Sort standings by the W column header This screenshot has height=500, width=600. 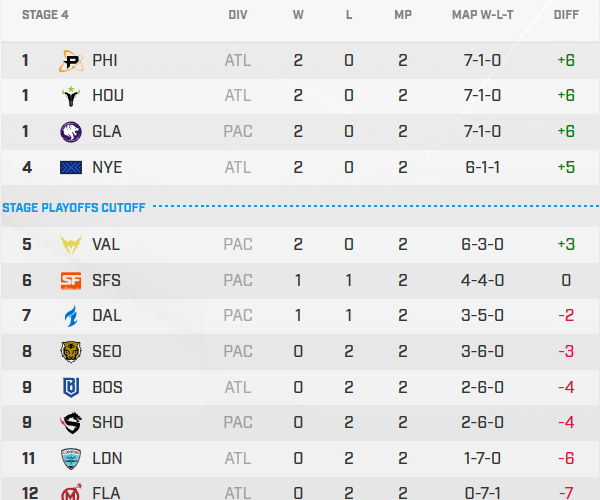coord(298,15)
